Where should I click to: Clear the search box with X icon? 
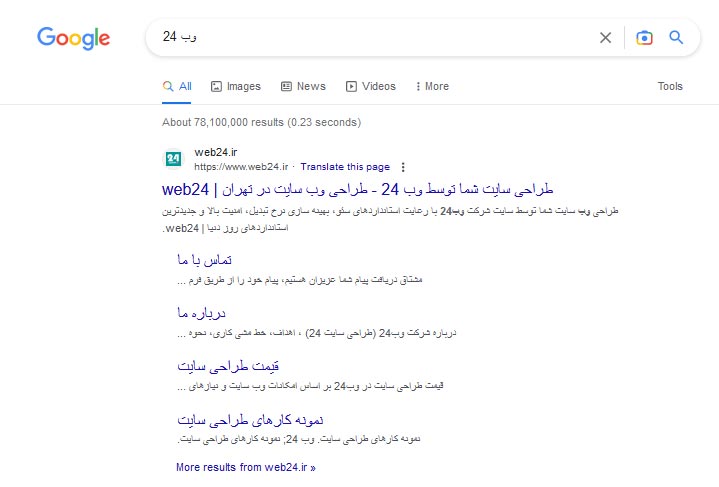[x=605, y=38]
